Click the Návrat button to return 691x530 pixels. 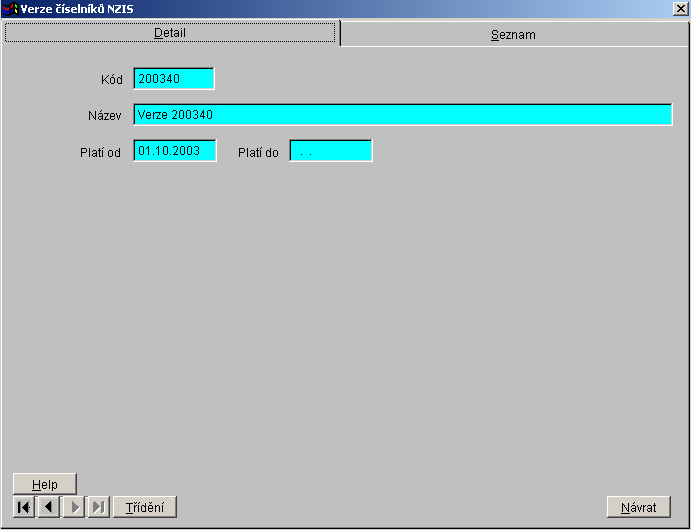(638, 507)
